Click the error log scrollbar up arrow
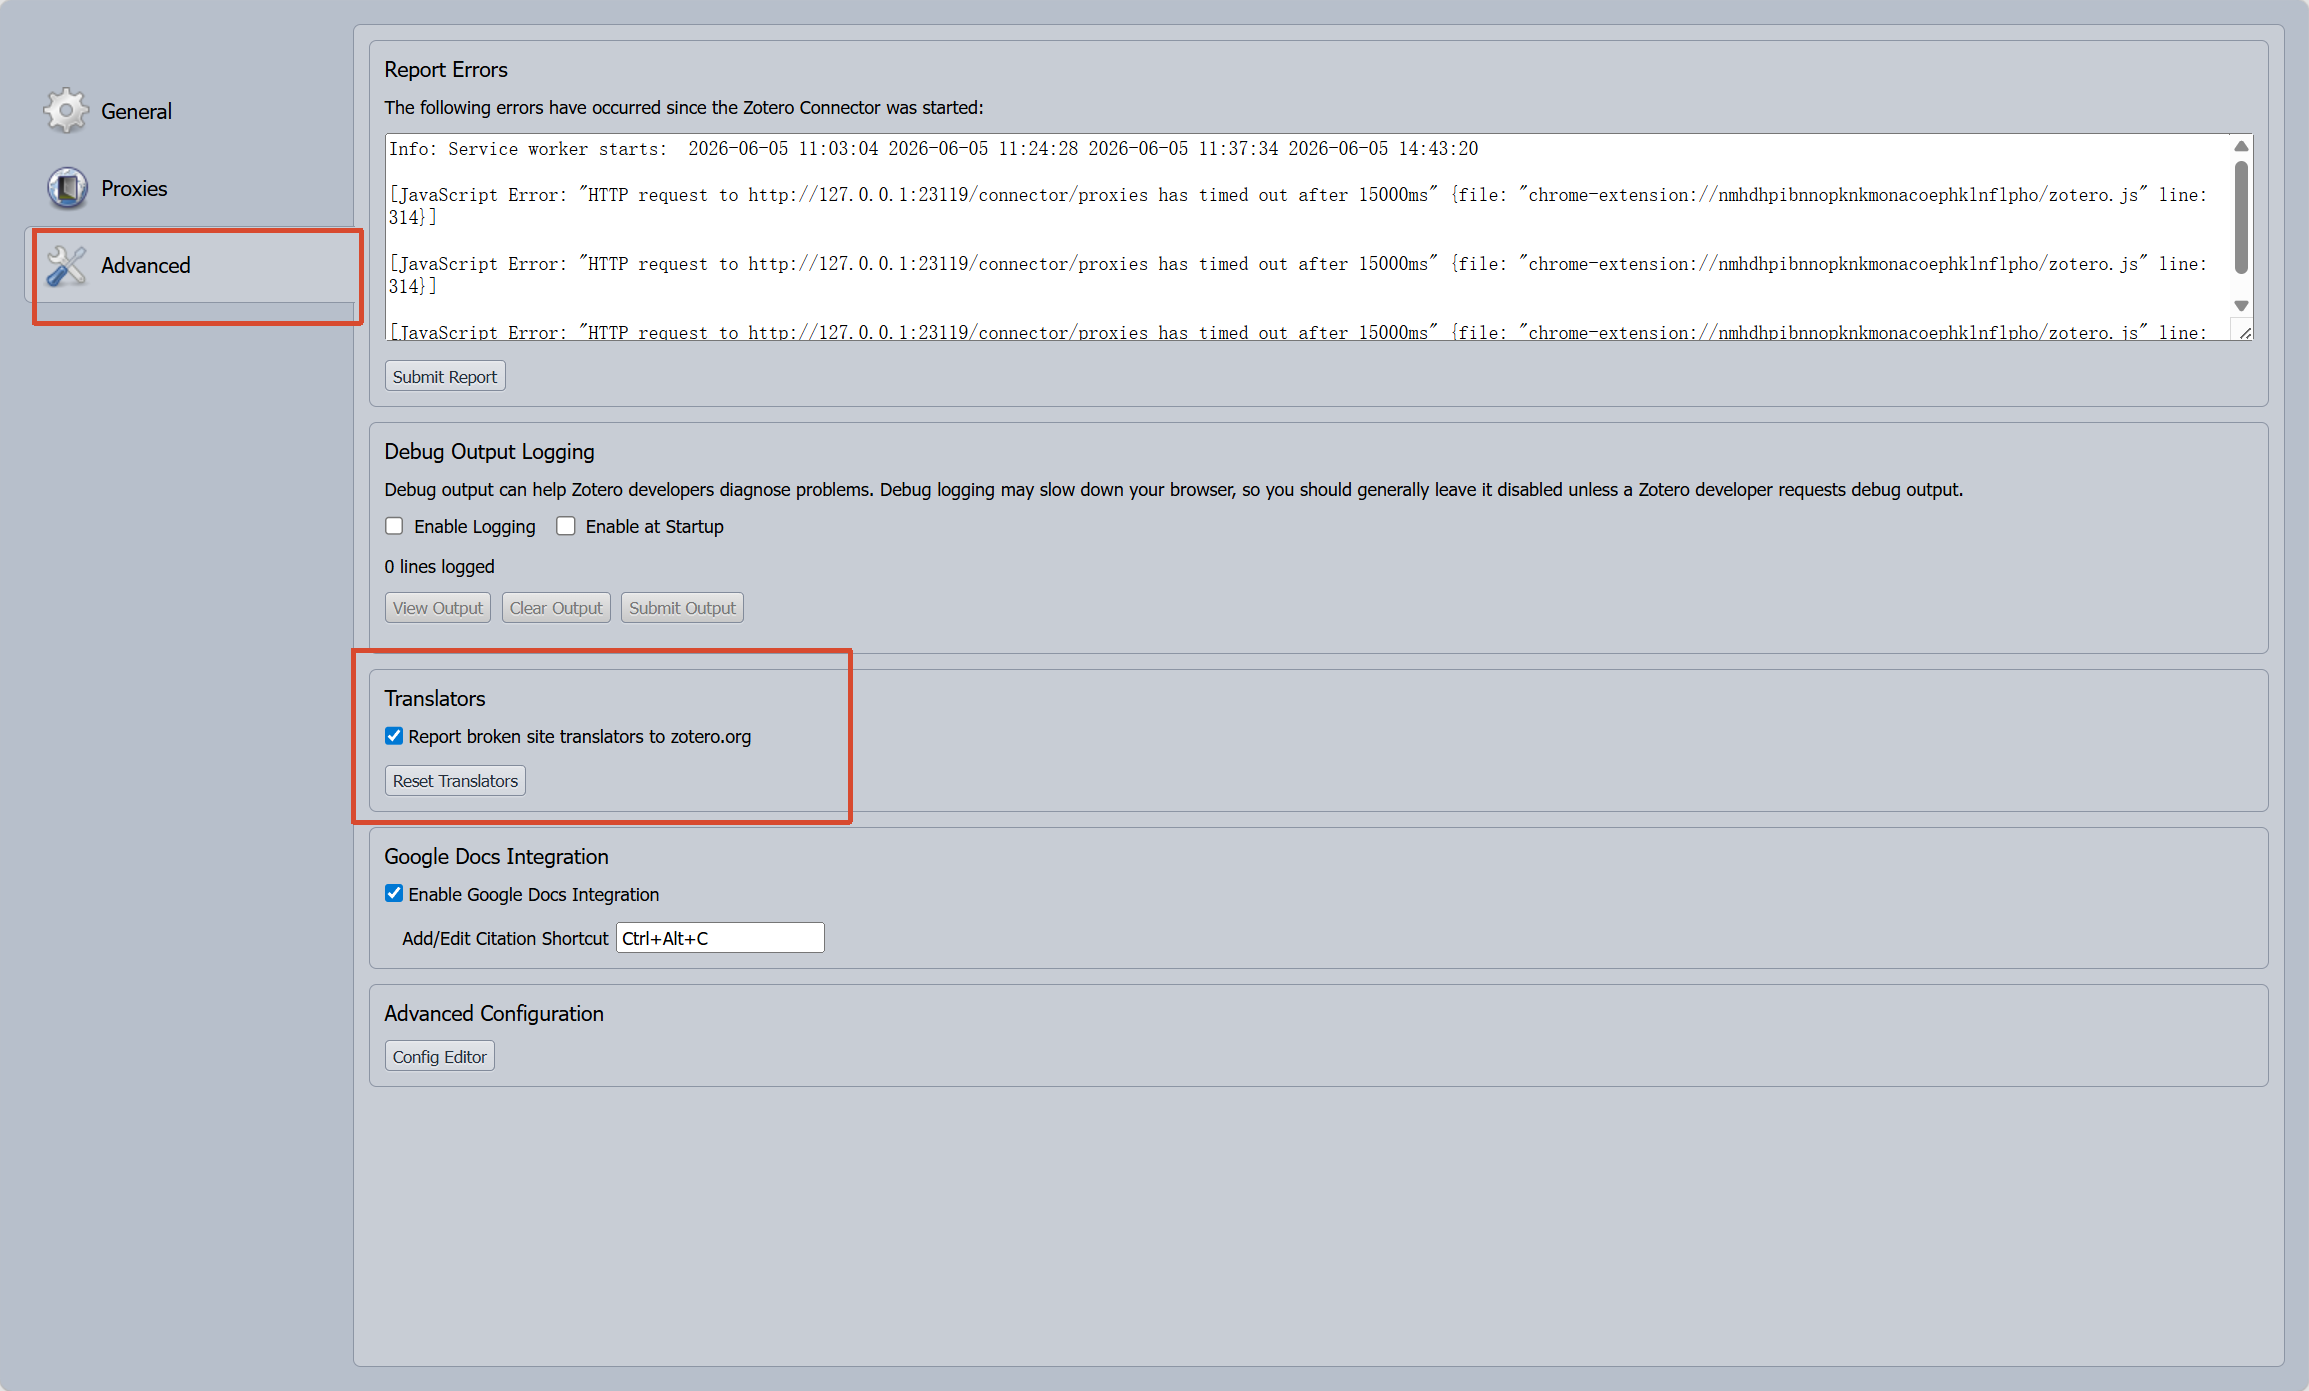The image size is (2309, 1391). click(2241, 147)
